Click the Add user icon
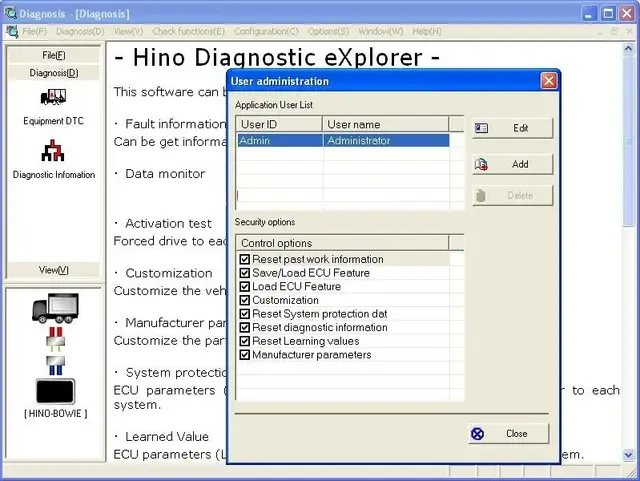The image size is (640, 481). [481, 164]
